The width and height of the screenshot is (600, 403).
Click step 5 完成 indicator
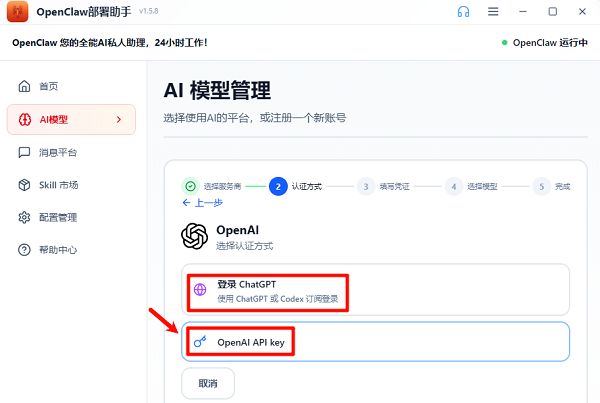tap(541, 186)
